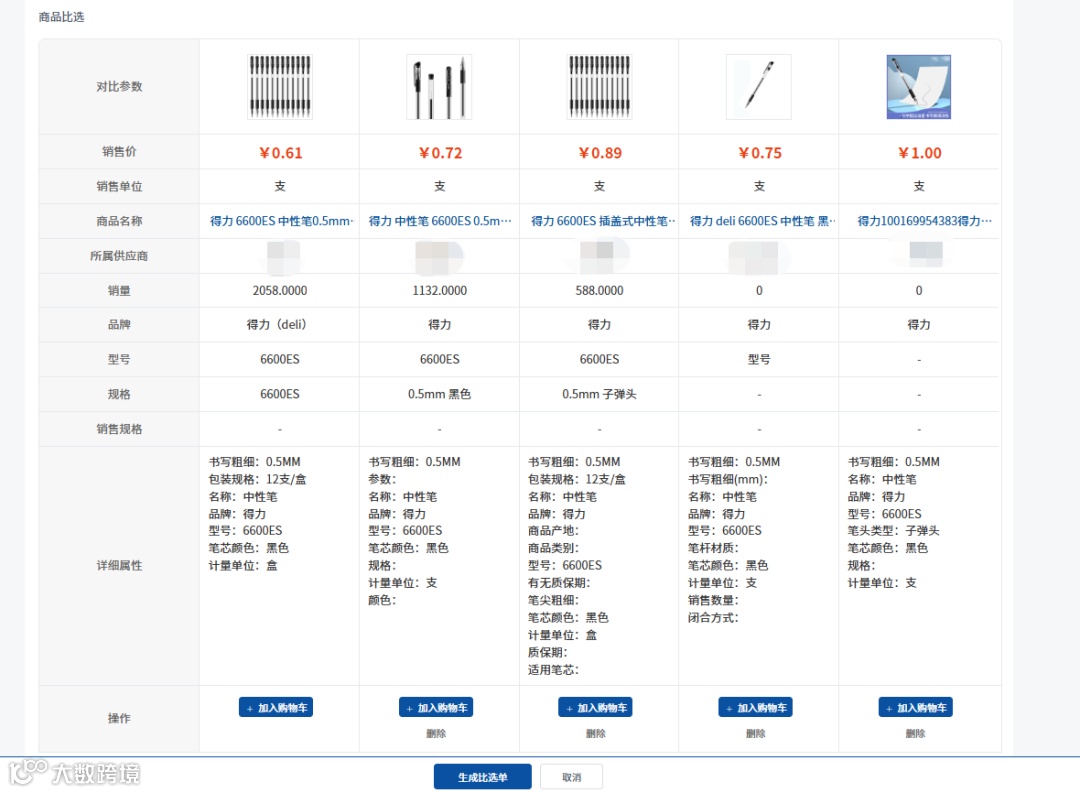Select the price ¥1.00

tap(920, 153)
